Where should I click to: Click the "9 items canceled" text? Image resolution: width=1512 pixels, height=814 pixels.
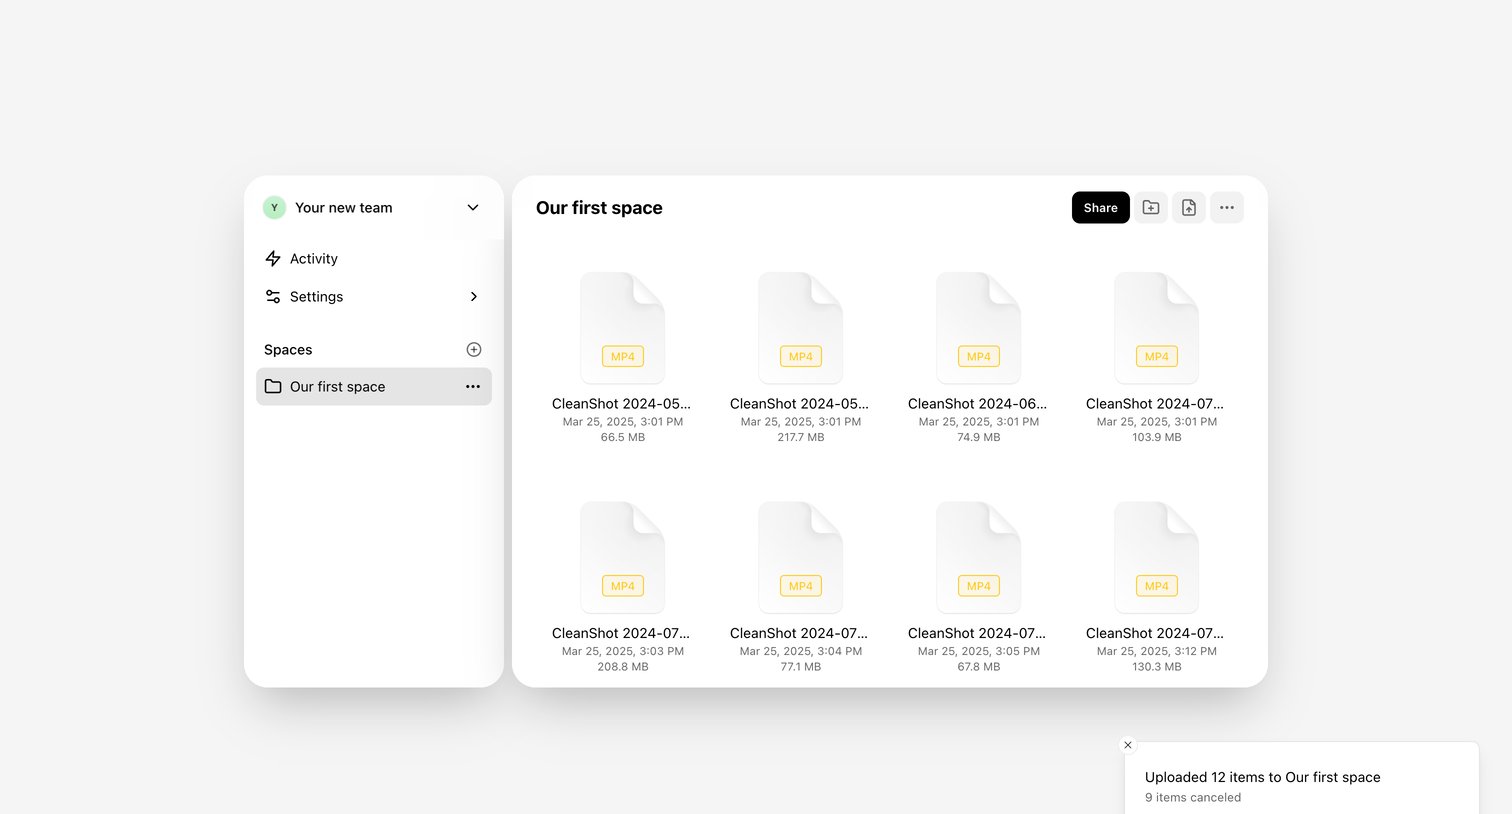tap(1193, 798)
